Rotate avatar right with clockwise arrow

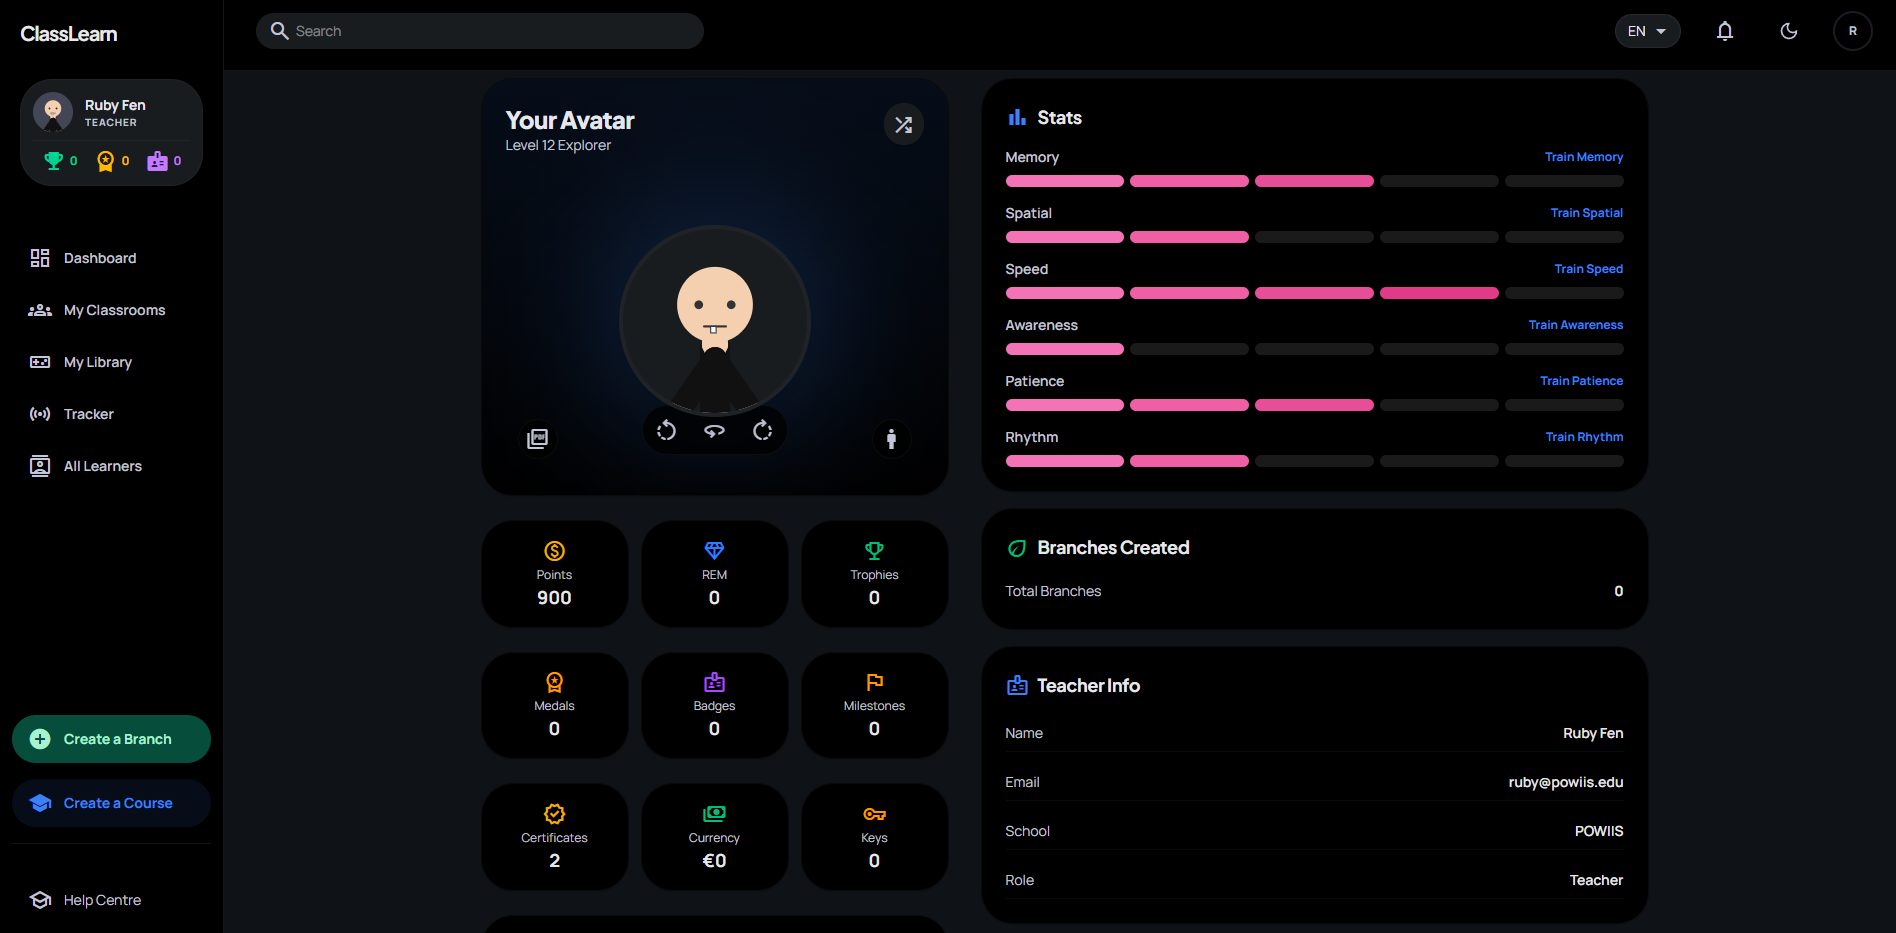(x=762, y=431)
